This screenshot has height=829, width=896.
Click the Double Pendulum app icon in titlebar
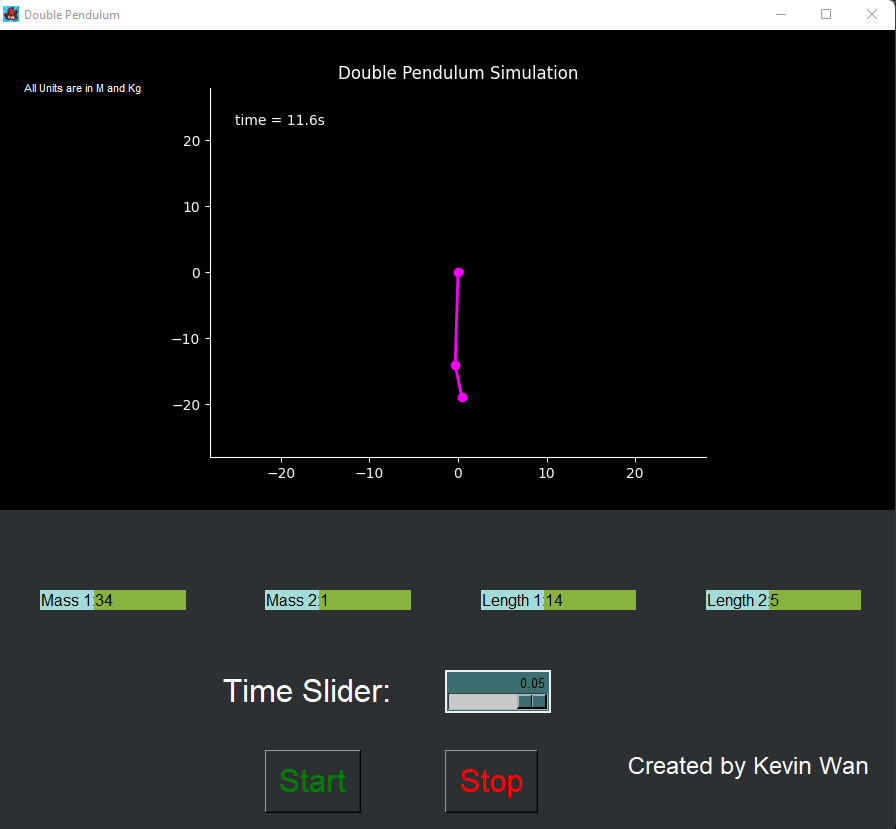point(11,14)
